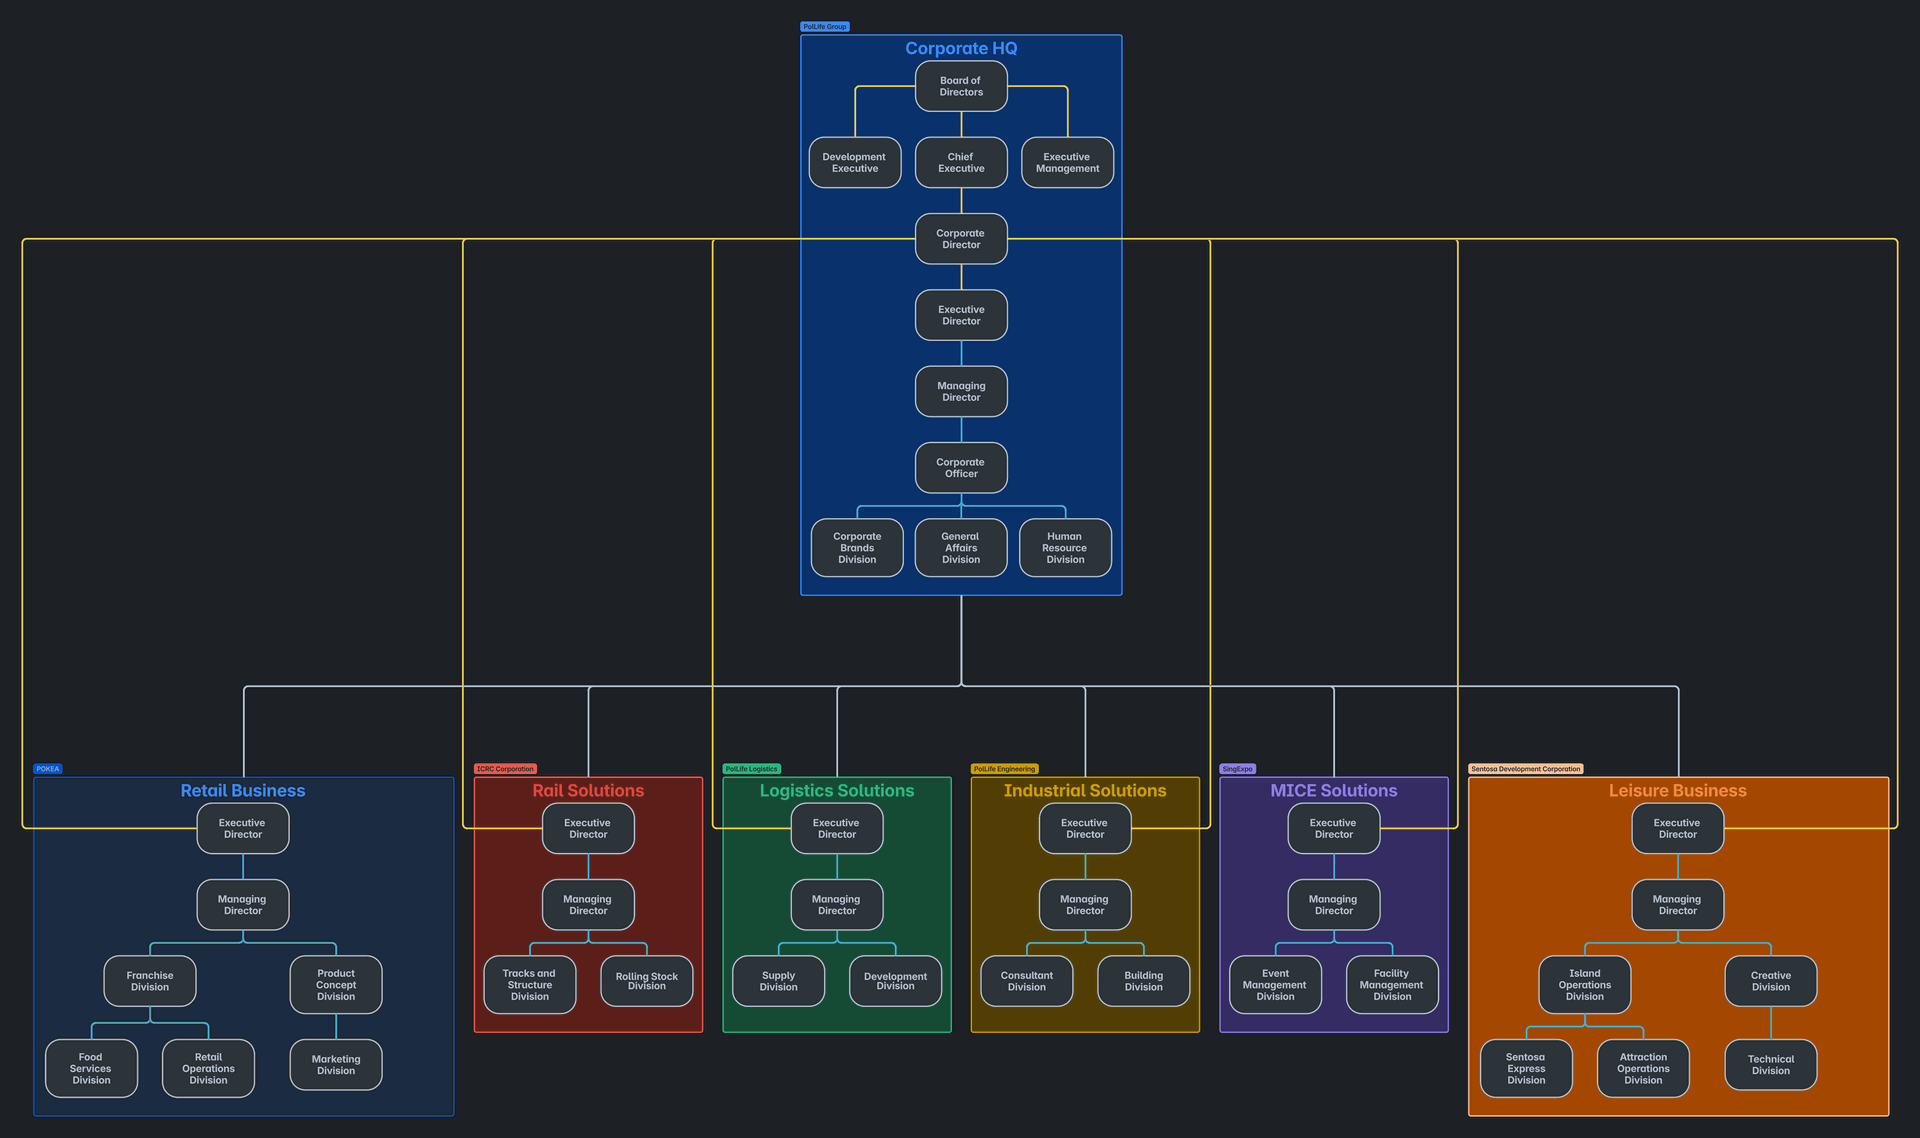Select the Supply Division node

pyautogui.click(x=779, y=981)
